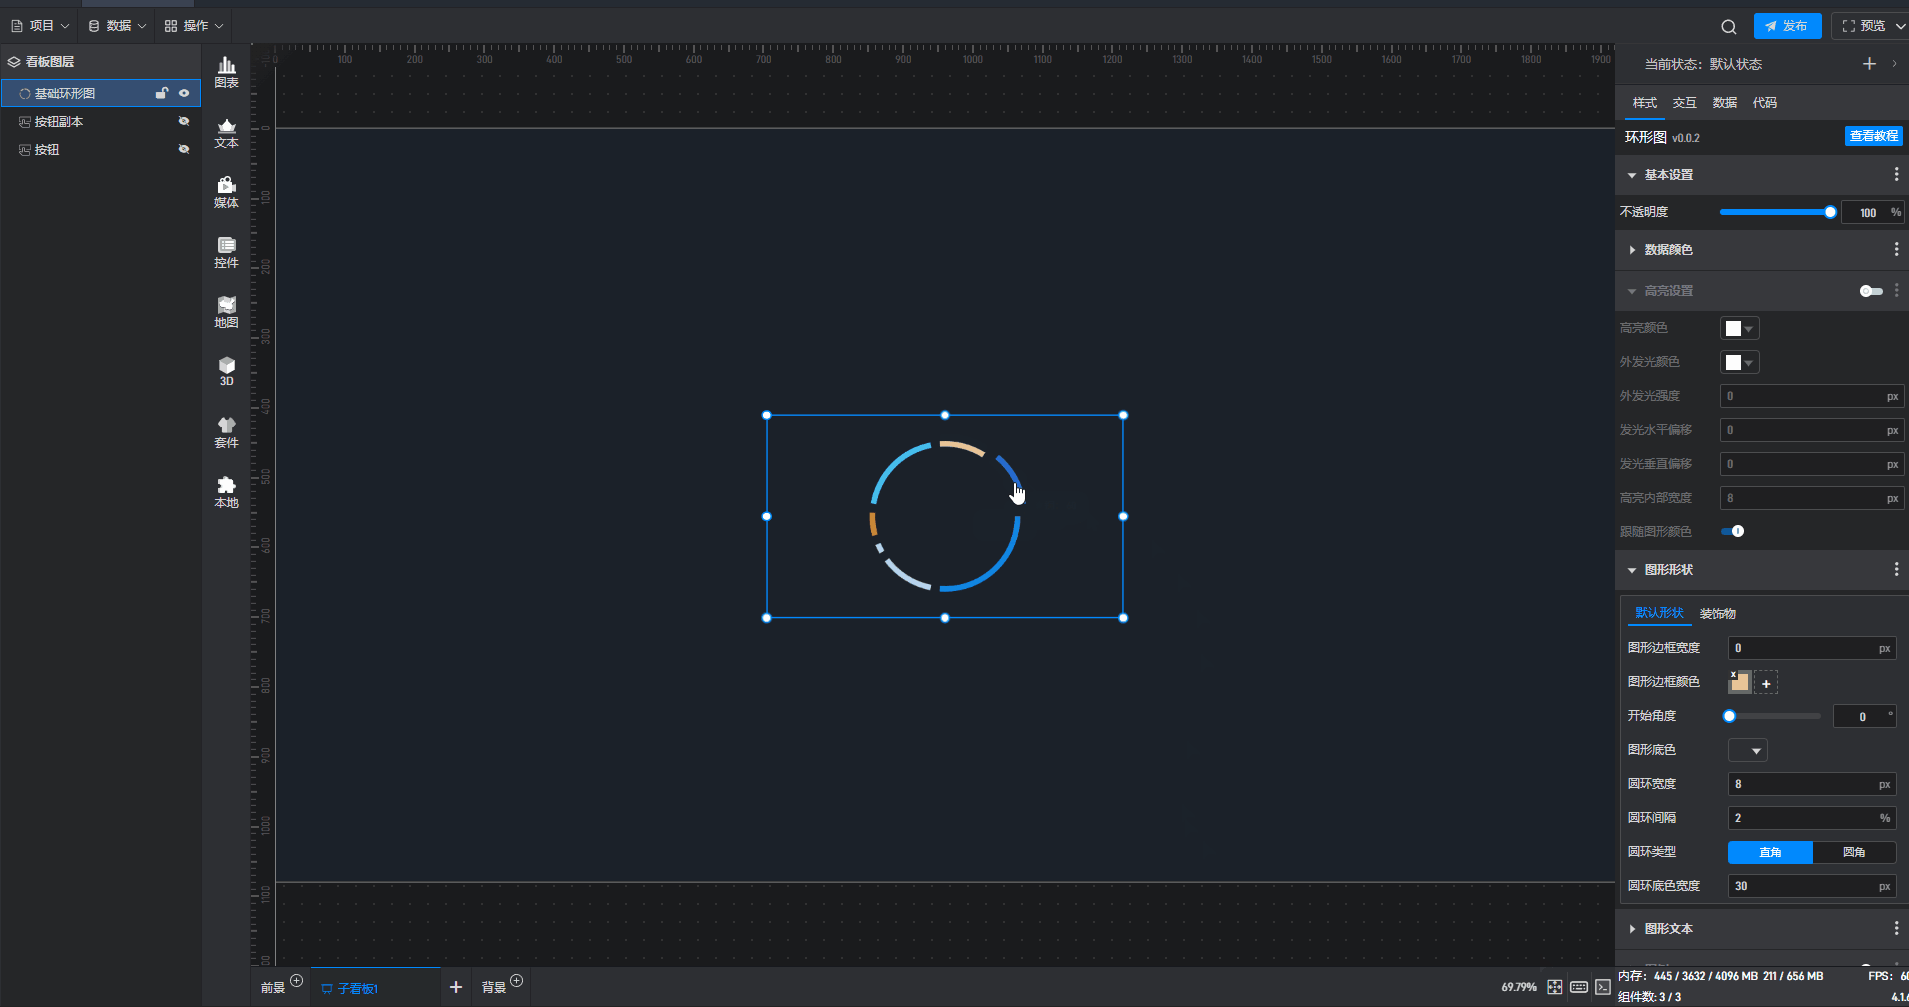Click the 查看教程 tutorial button
1909x1007 pixels.
(1873, 136)
